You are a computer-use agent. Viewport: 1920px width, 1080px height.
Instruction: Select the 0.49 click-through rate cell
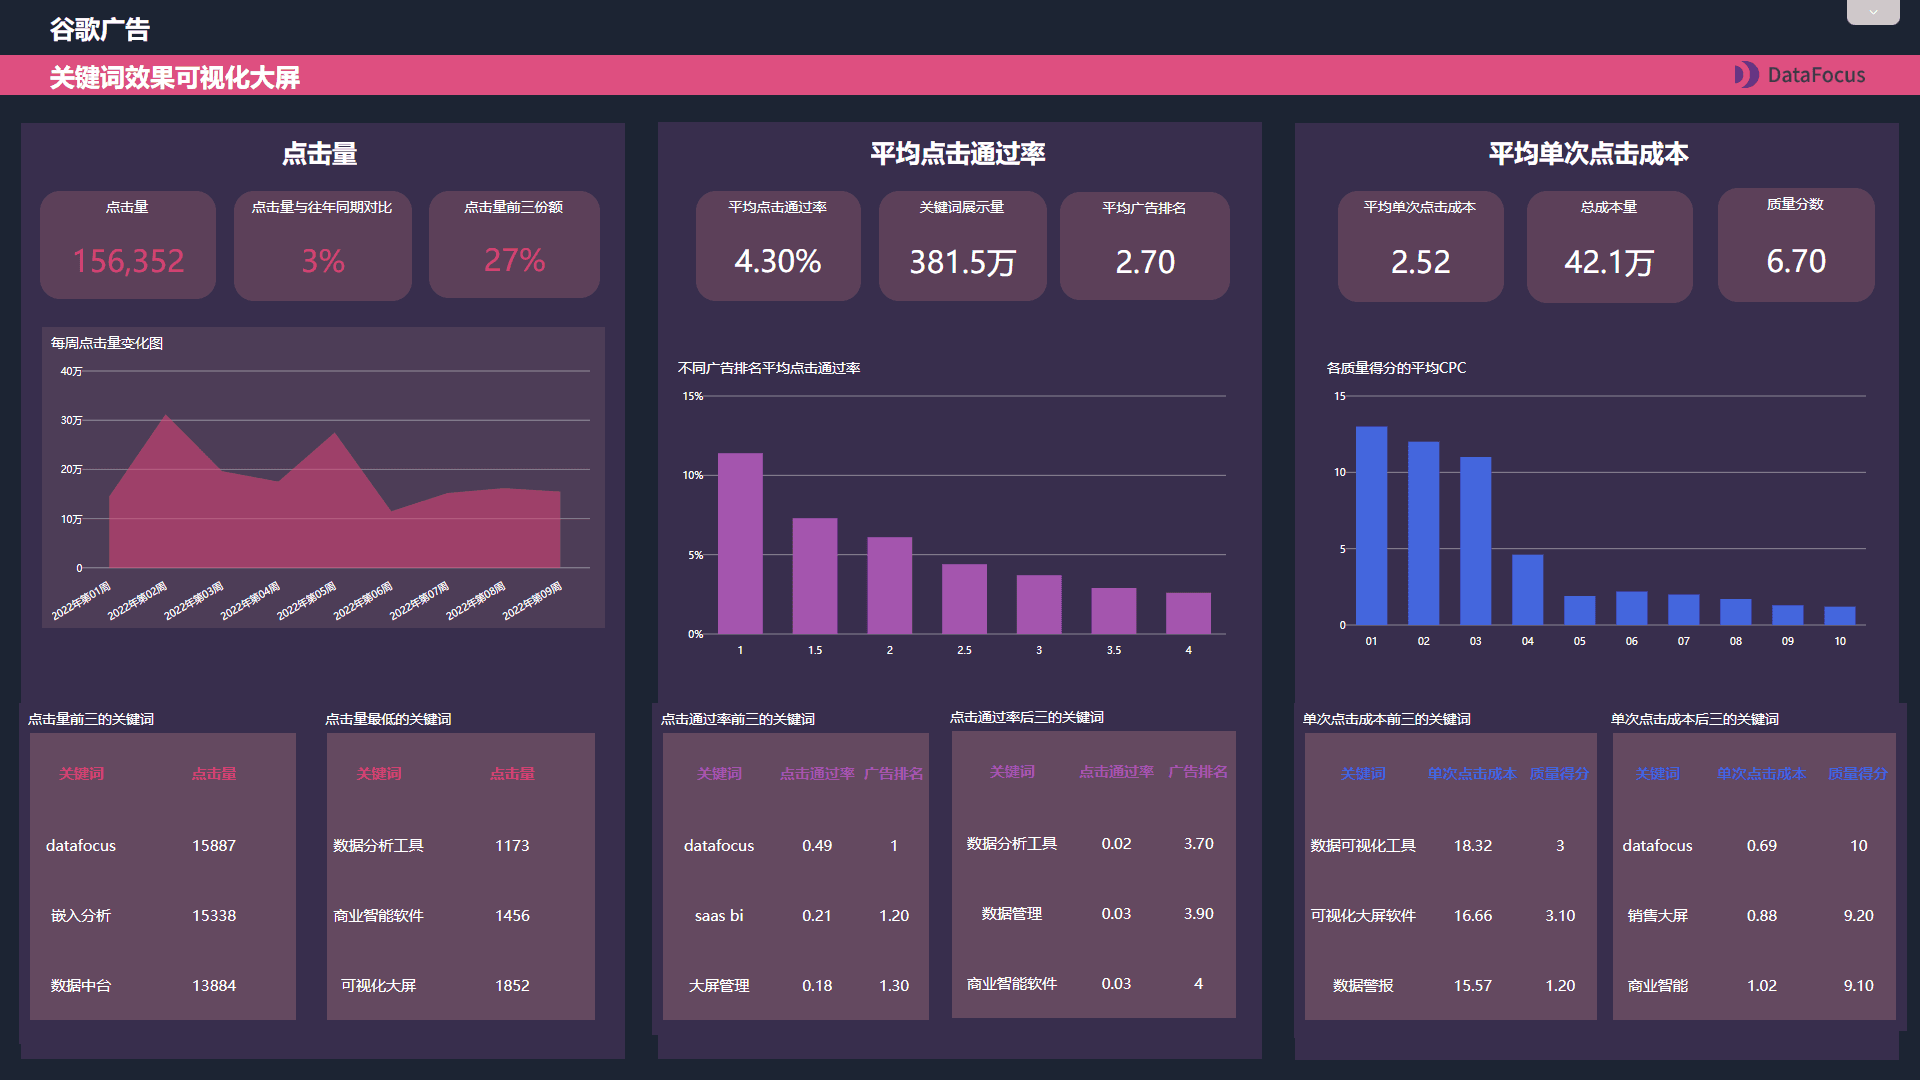[x=817, y=846]
